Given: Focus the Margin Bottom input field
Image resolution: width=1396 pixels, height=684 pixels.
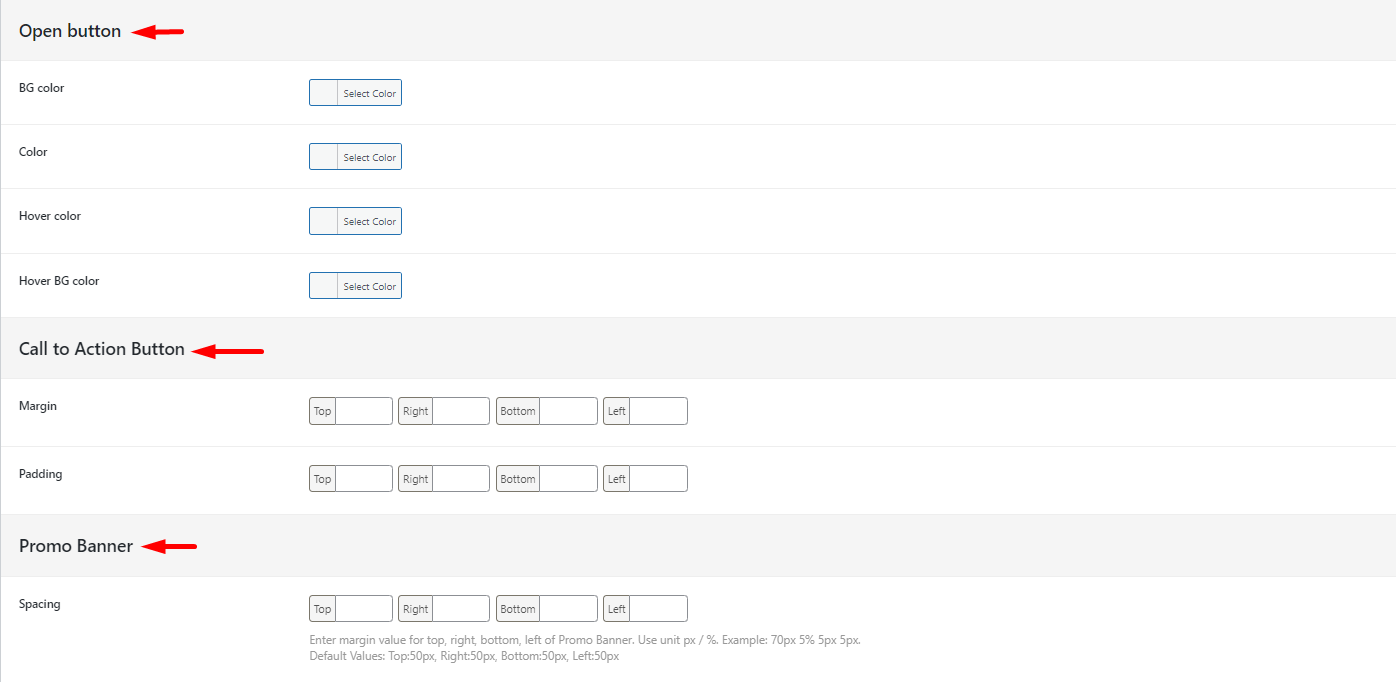Looking at the screenshot, I should [x=568, y=411].
